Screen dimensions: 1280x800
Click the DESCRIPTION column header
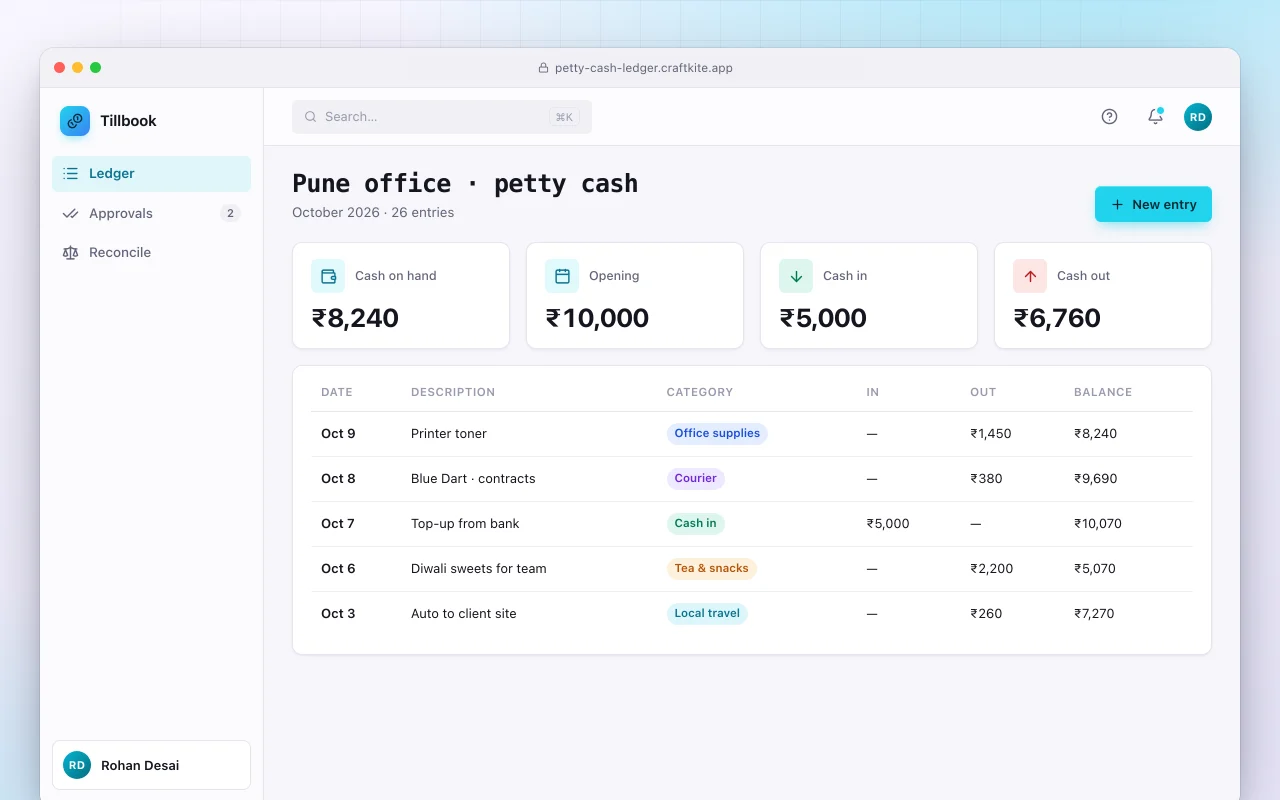pyautogui.click(x=453, y=392)
